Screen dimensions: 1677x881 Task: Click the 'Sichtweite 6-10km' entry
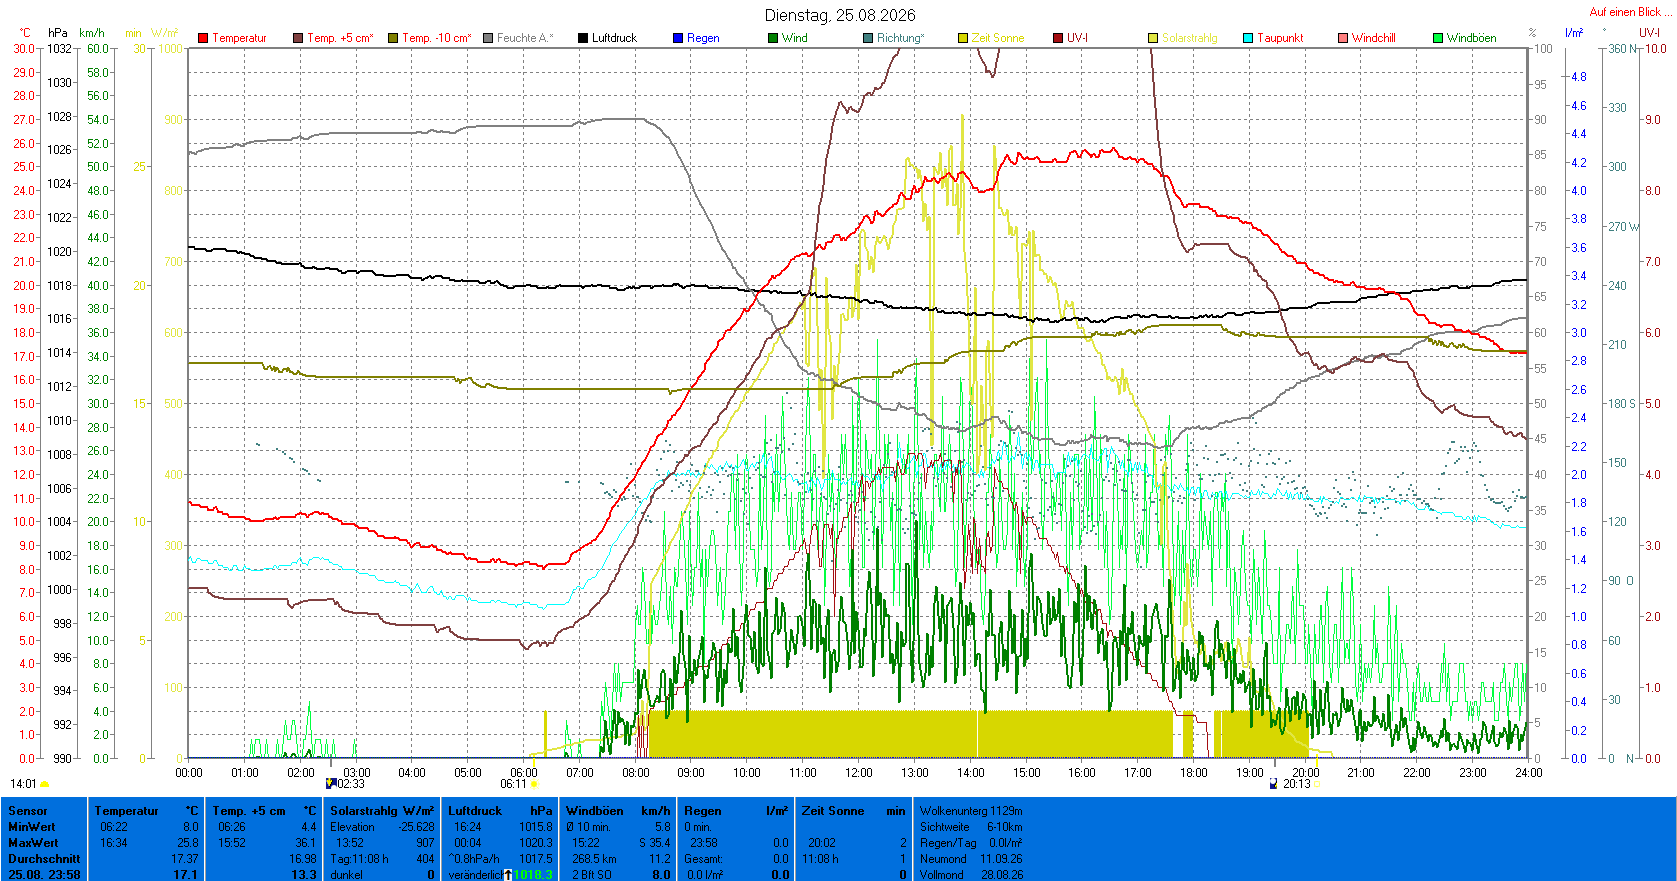pyautogui.click(x=971, y=827)
